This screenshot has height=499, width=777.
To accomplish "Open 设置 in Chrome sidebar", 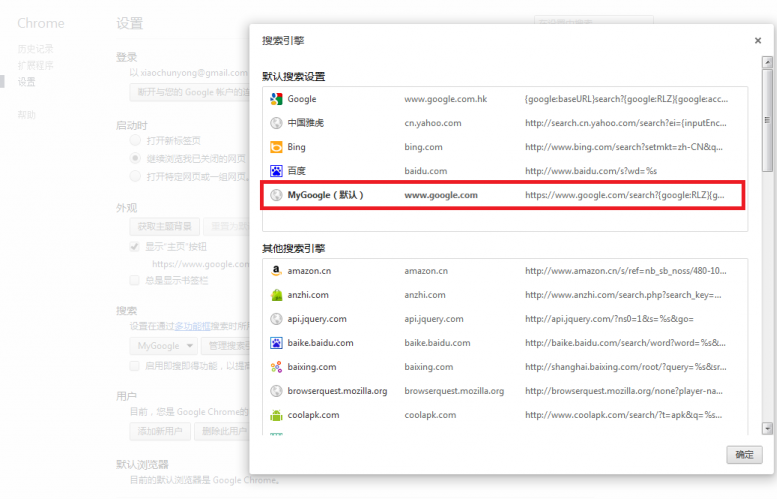I will 26,82.
